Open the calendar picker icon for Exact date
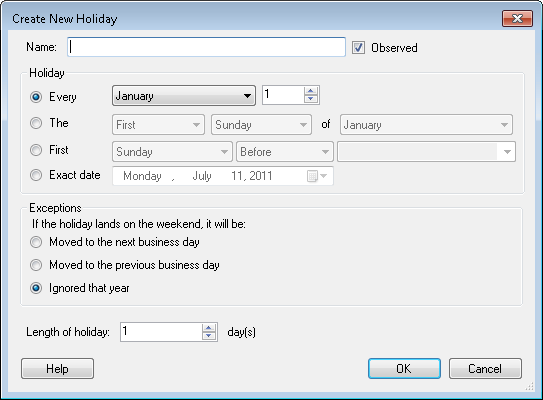Image resolution: width=543 pixels, height=400 pixels. [317, 176]
